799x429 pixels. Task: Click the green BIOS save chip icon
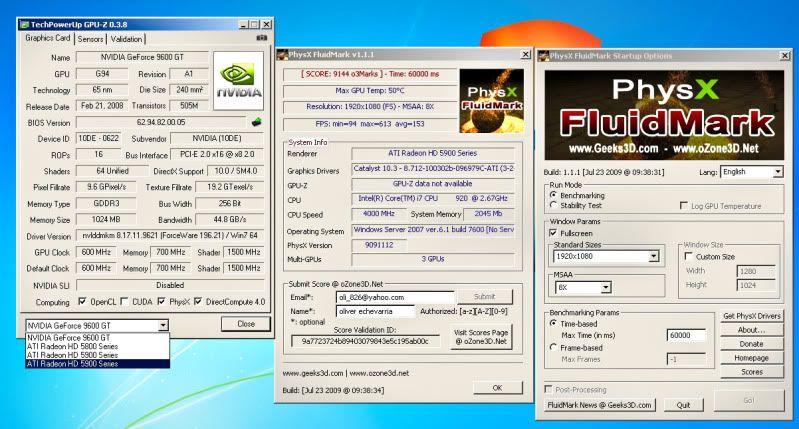coord(256,122)
